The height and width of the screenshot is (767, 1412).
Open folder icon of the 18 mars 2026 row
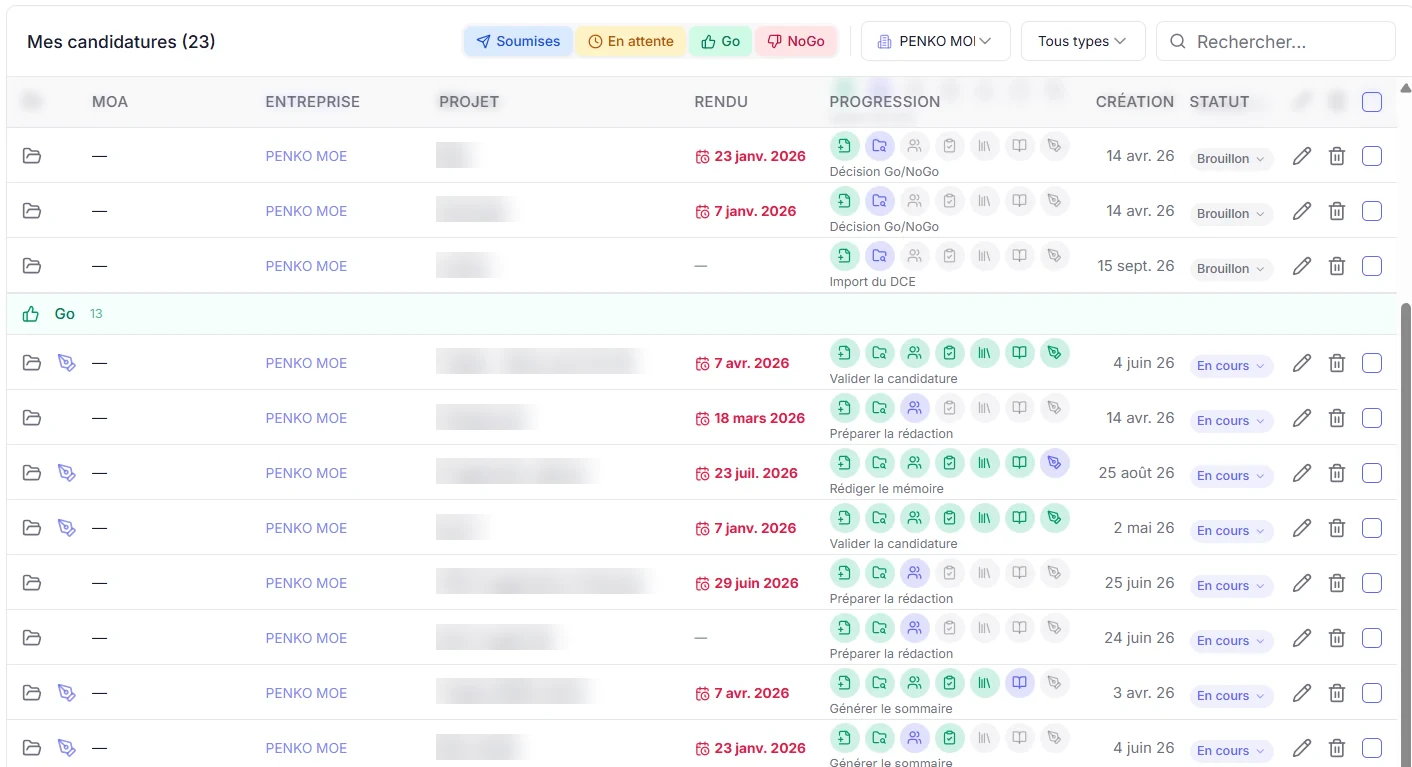(x=32, y=418)
